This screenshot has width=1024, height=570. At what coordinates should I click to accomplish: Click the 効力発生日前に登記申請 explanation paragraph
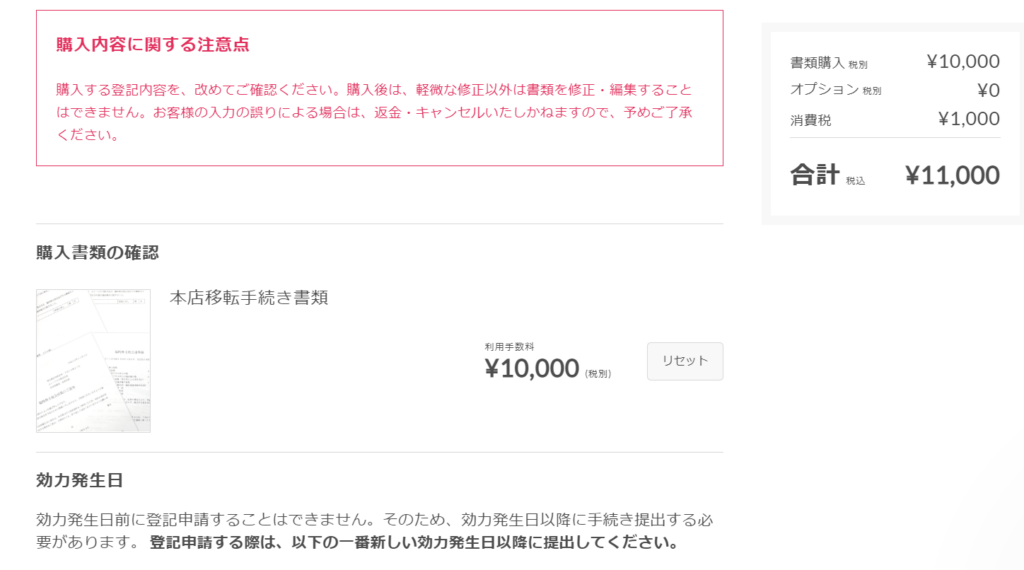374,531
